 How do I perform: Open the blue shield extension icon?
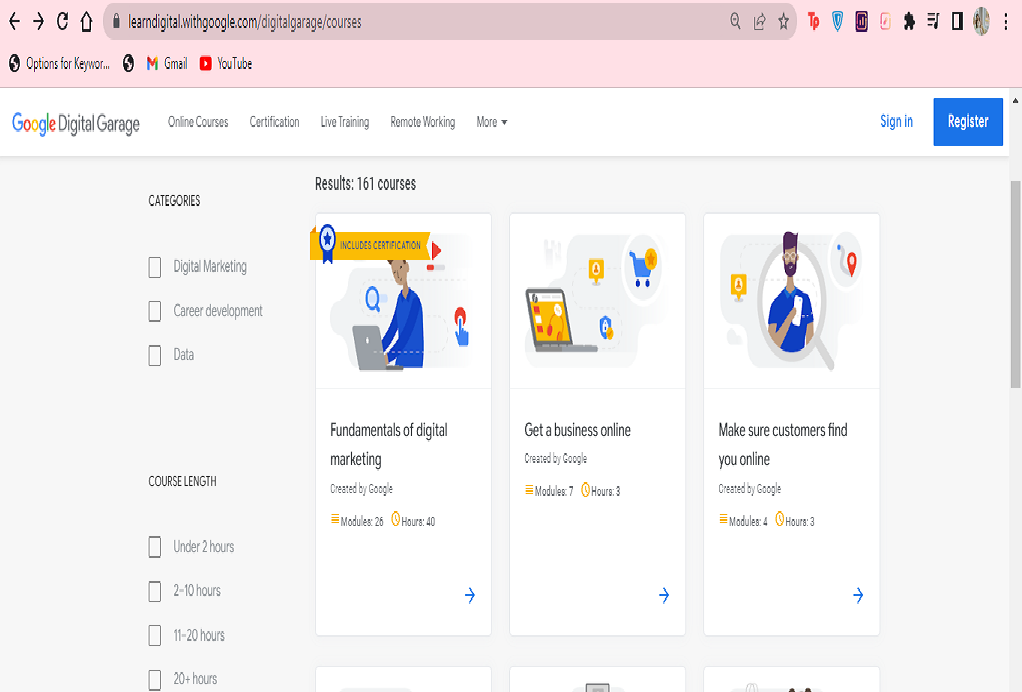[x=838, y=22]
